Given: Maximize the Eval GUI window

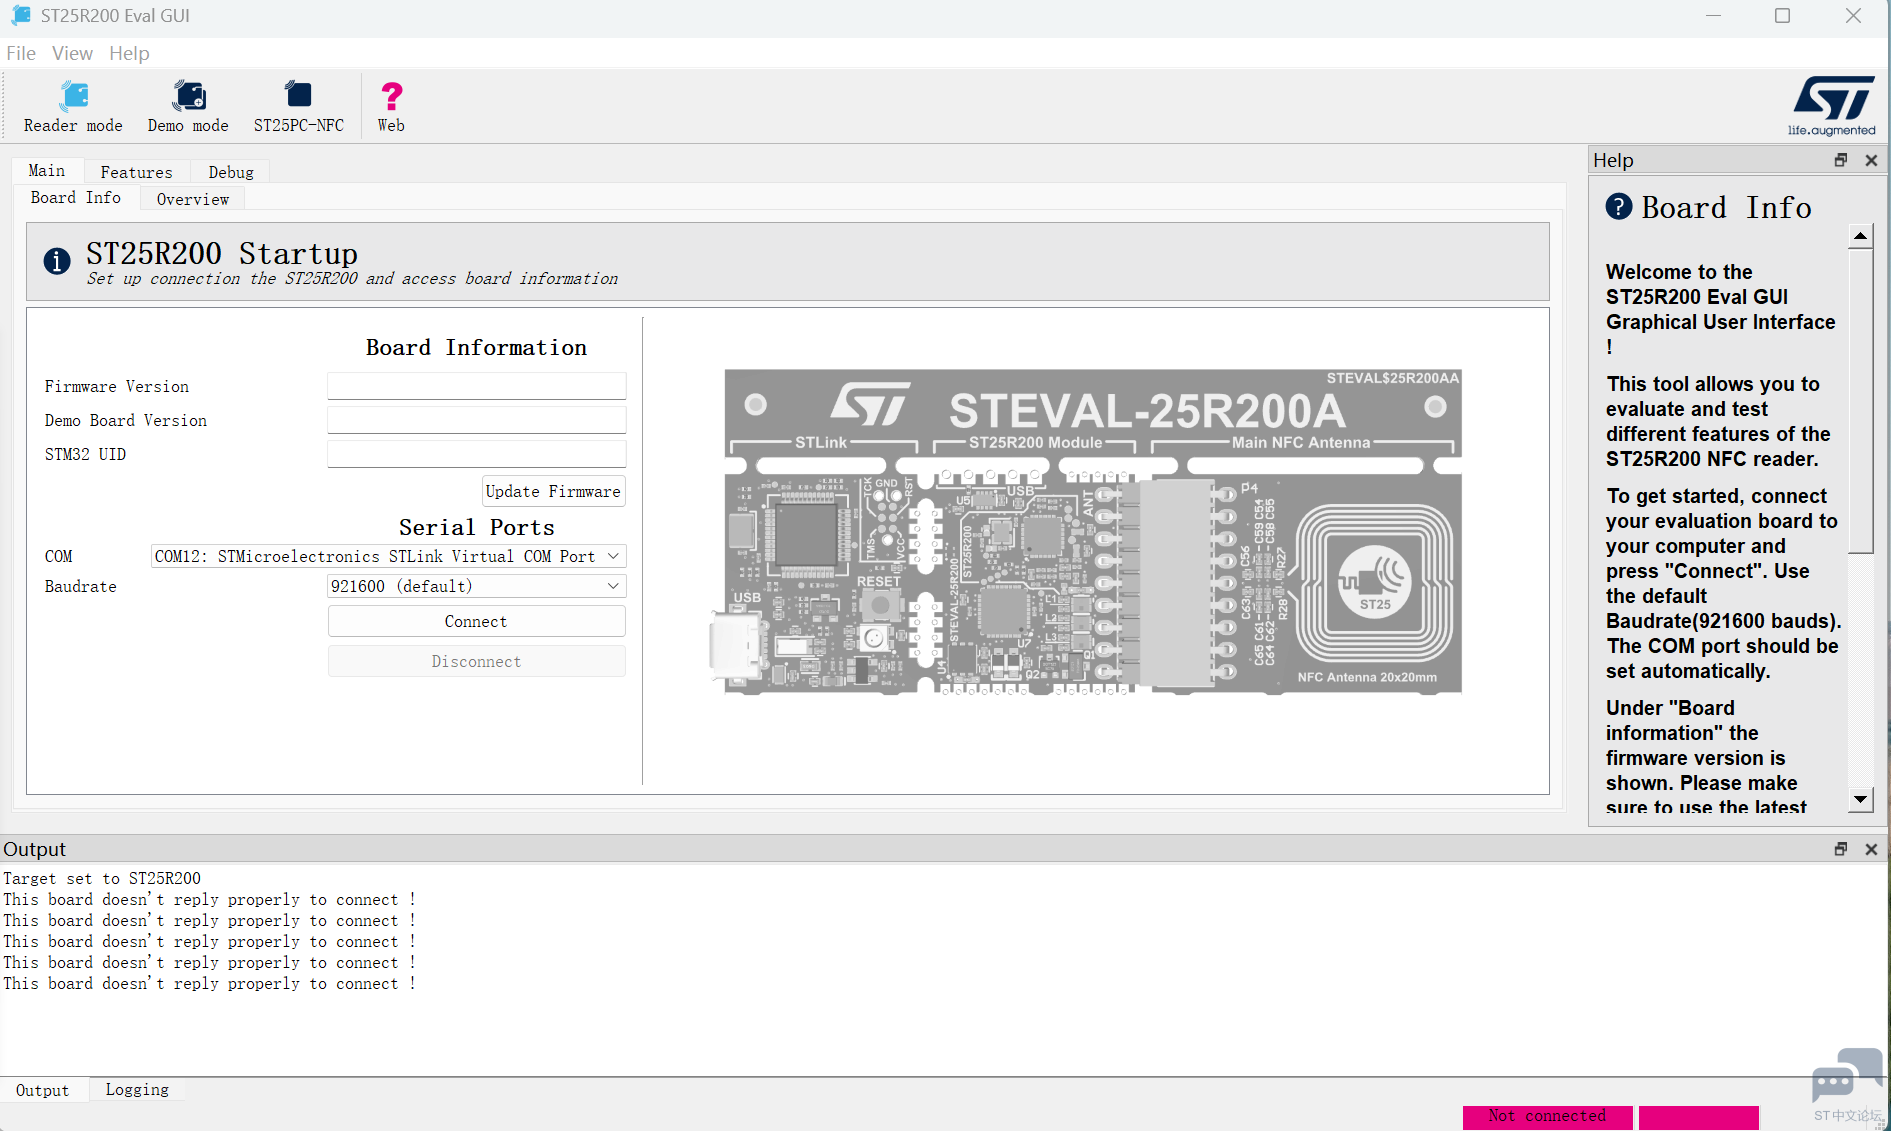Looking at the screenshot, I should point(1782,16).
